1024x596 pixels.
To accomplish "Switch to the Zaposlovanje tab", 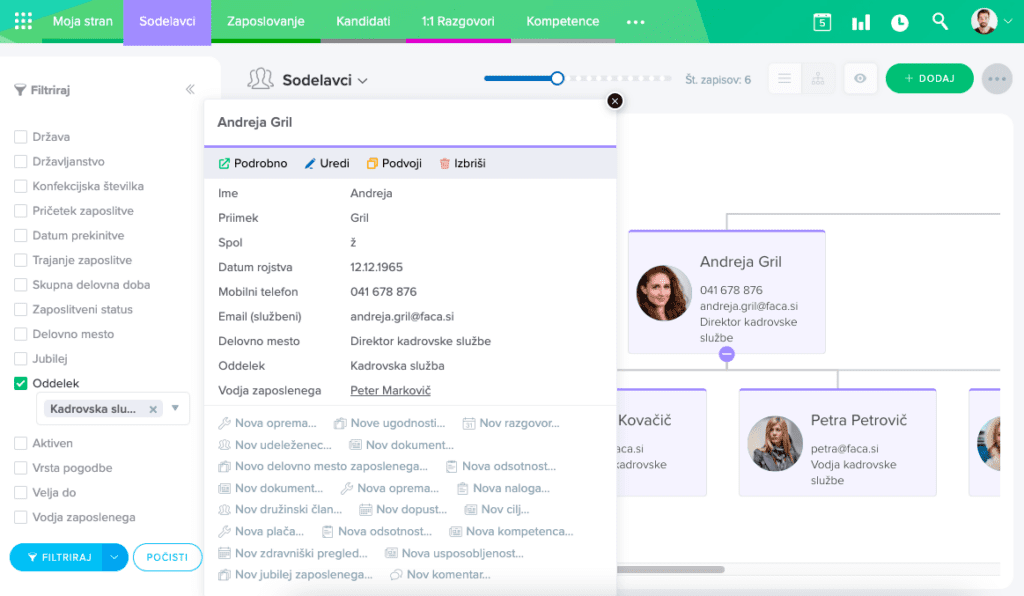I will click(x=265, y=21).
